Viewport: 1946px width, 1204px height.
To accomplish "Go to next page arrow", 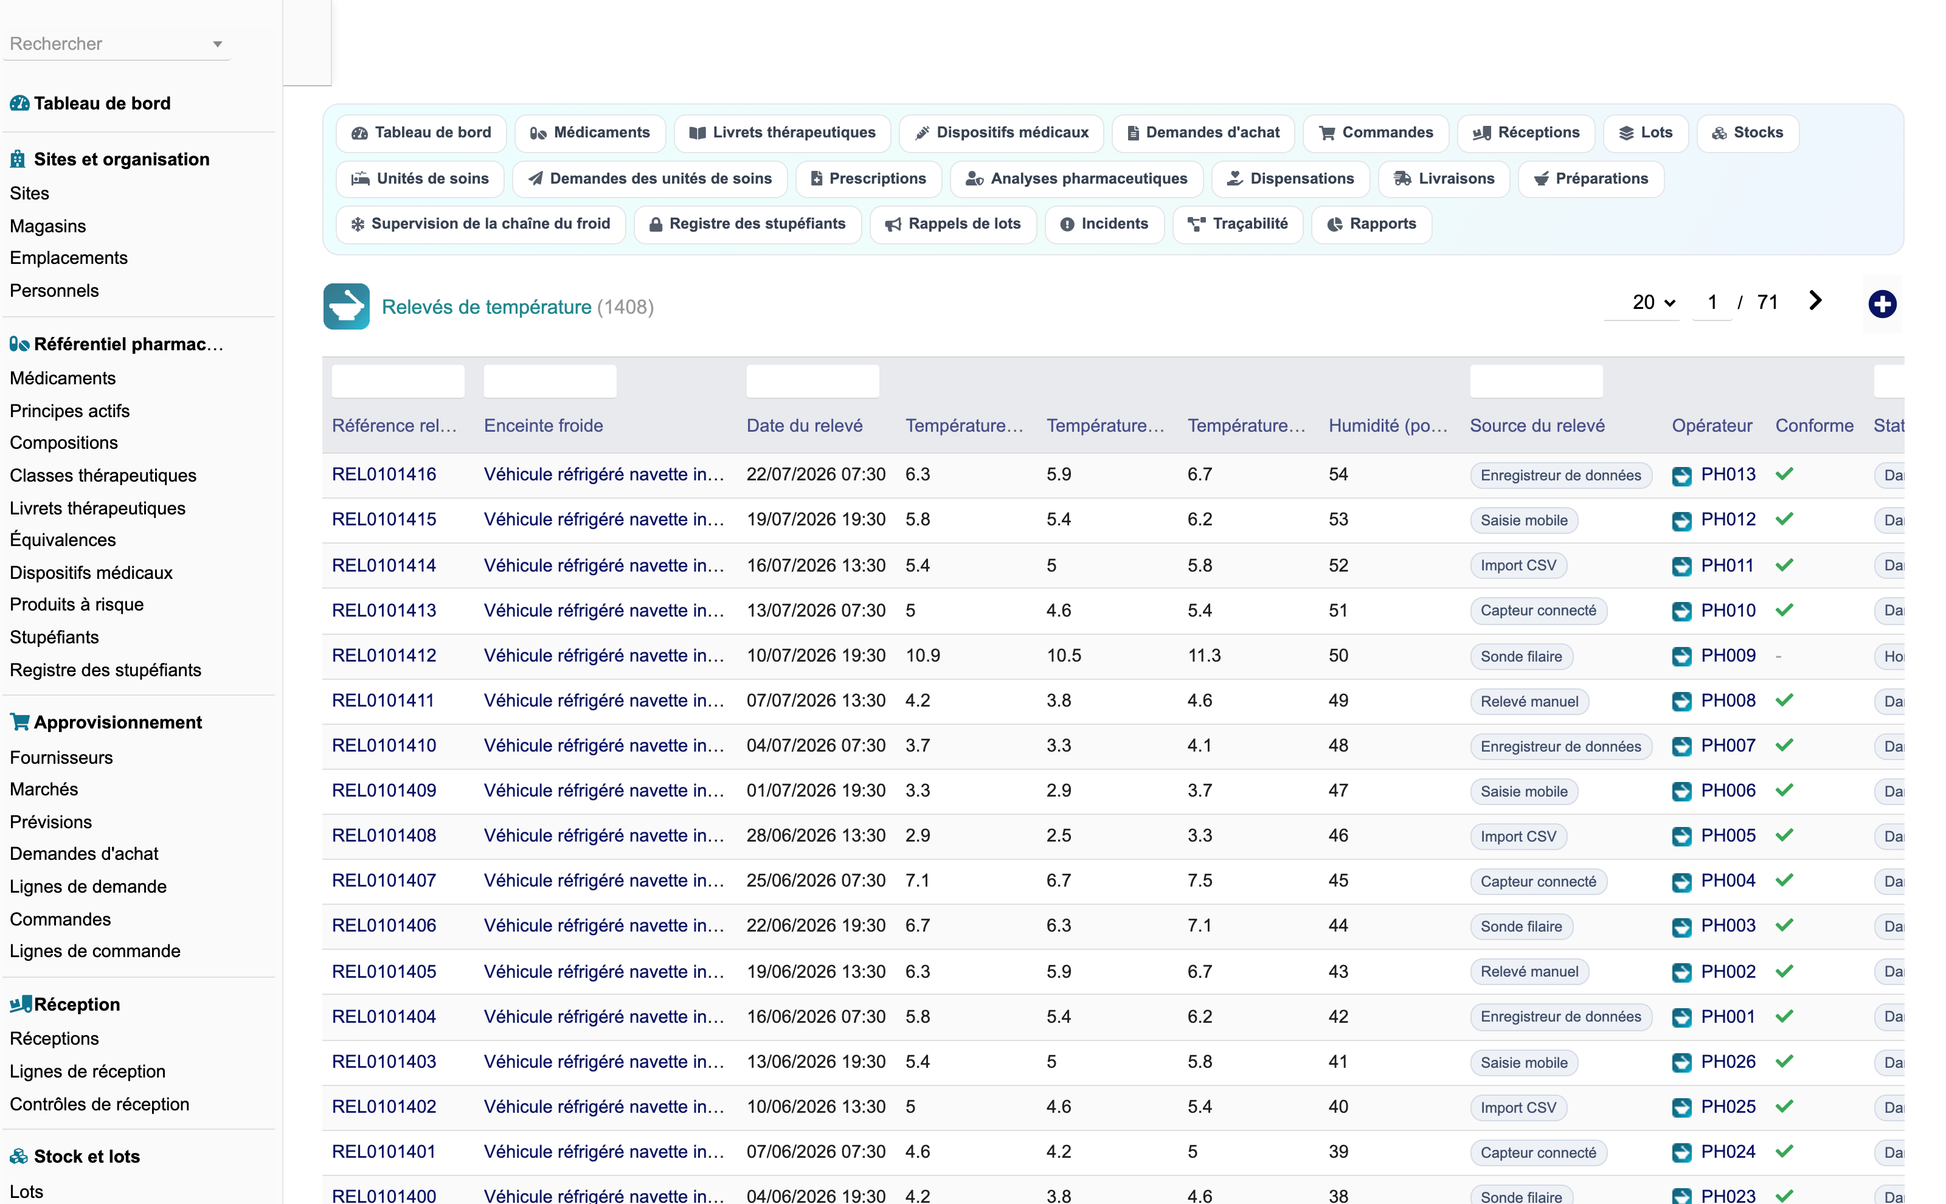I will (1815, 301).
